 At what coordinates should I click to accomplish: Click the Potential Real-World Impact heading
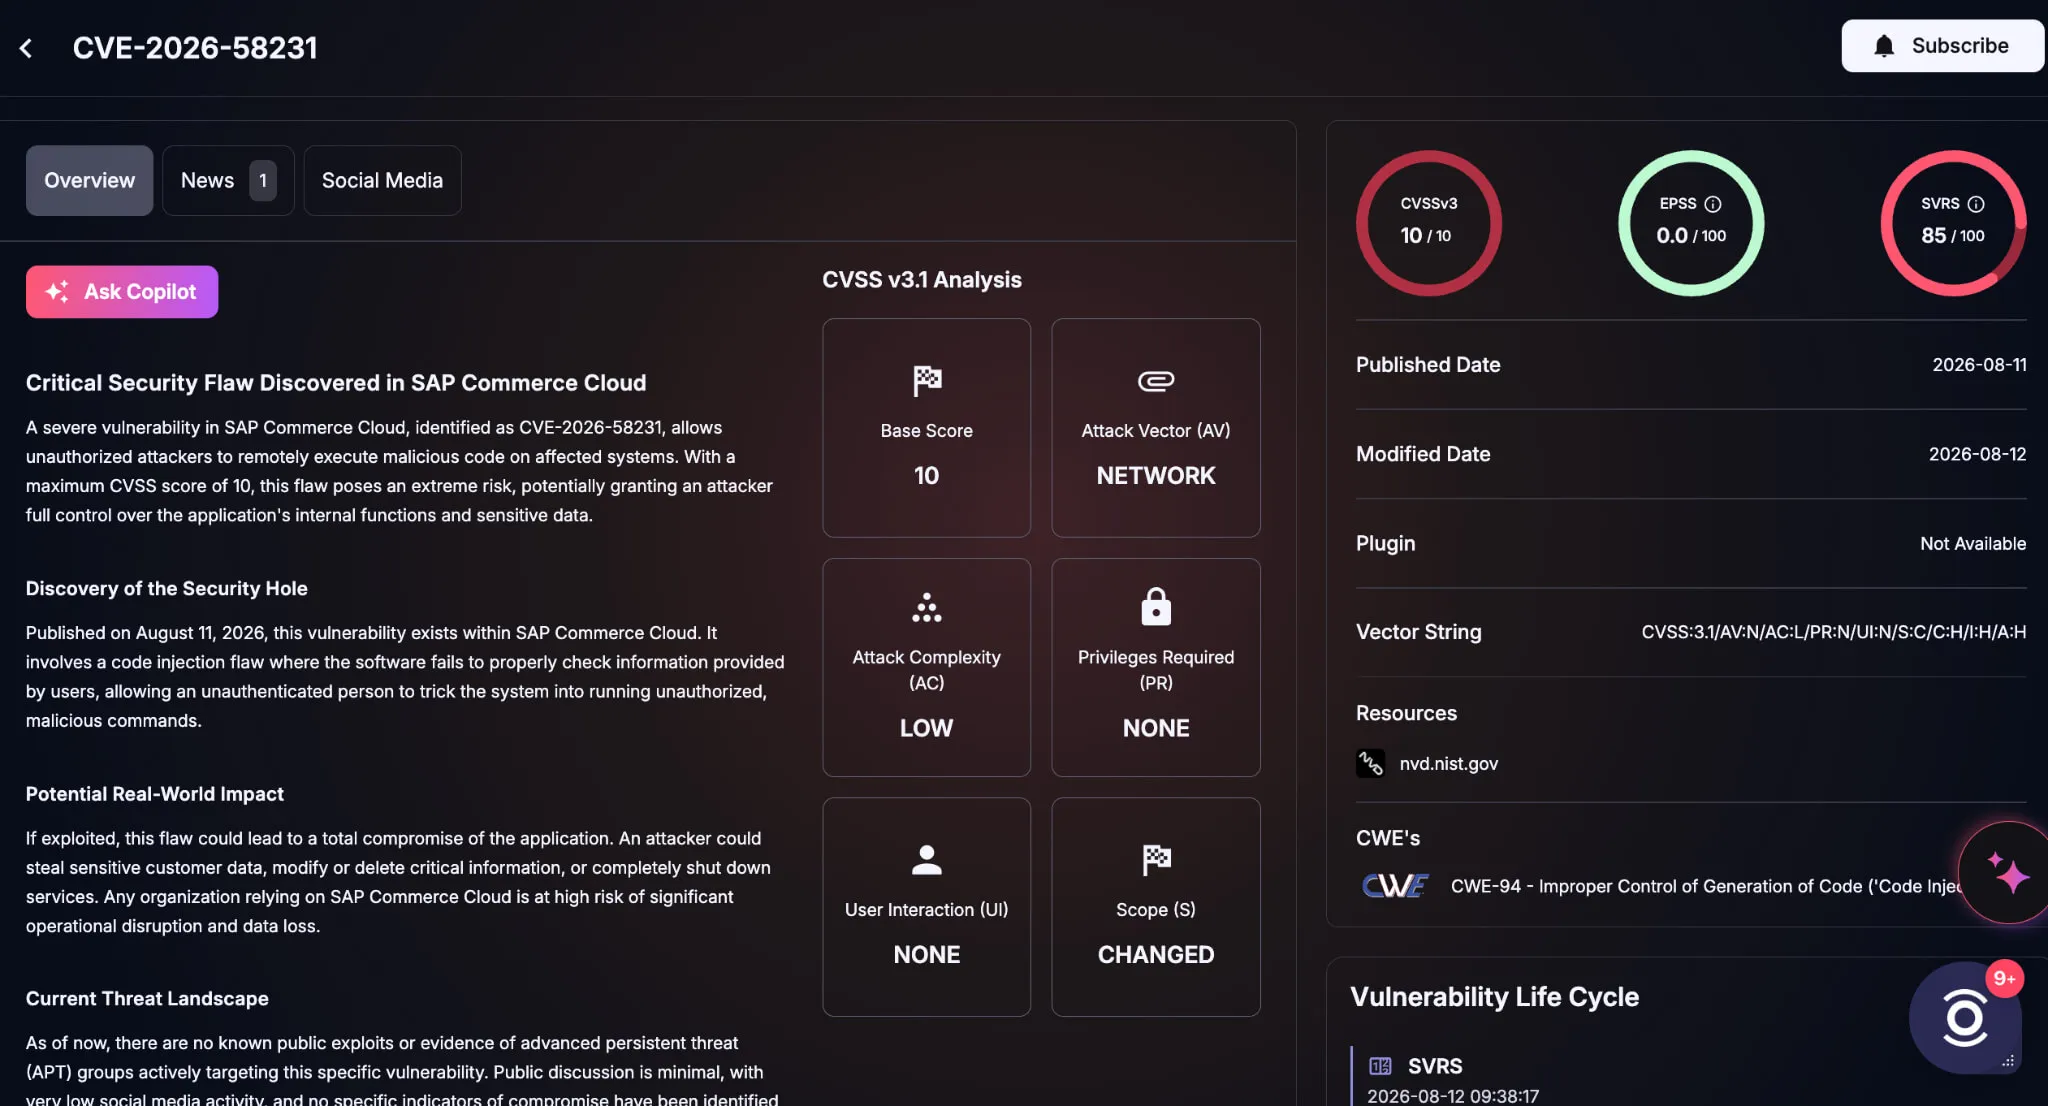coord(154,794)
